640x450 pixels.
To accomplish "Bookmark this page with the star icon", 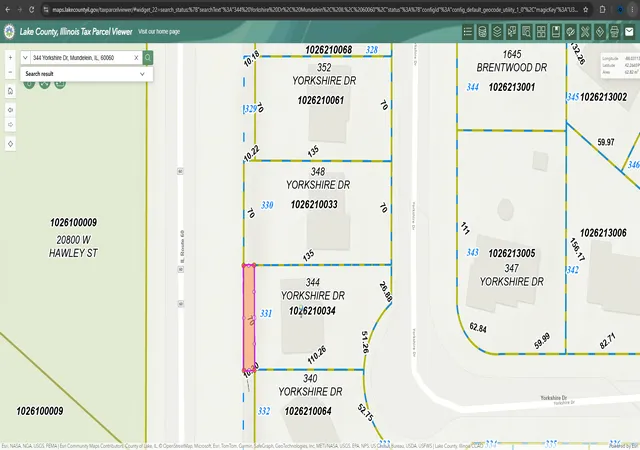I will pos(586,9).
